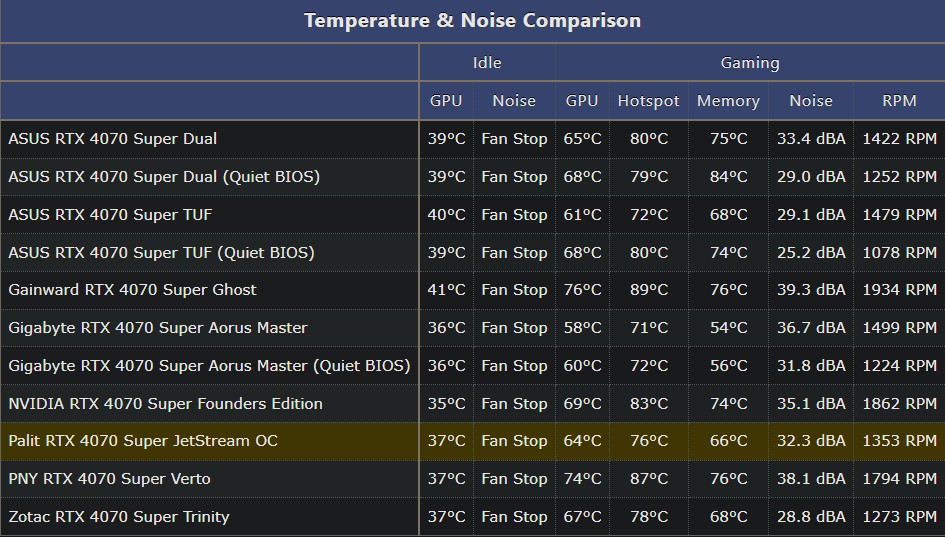Select the PNY RTX 4070 Super Verto row

click(109, 479)
